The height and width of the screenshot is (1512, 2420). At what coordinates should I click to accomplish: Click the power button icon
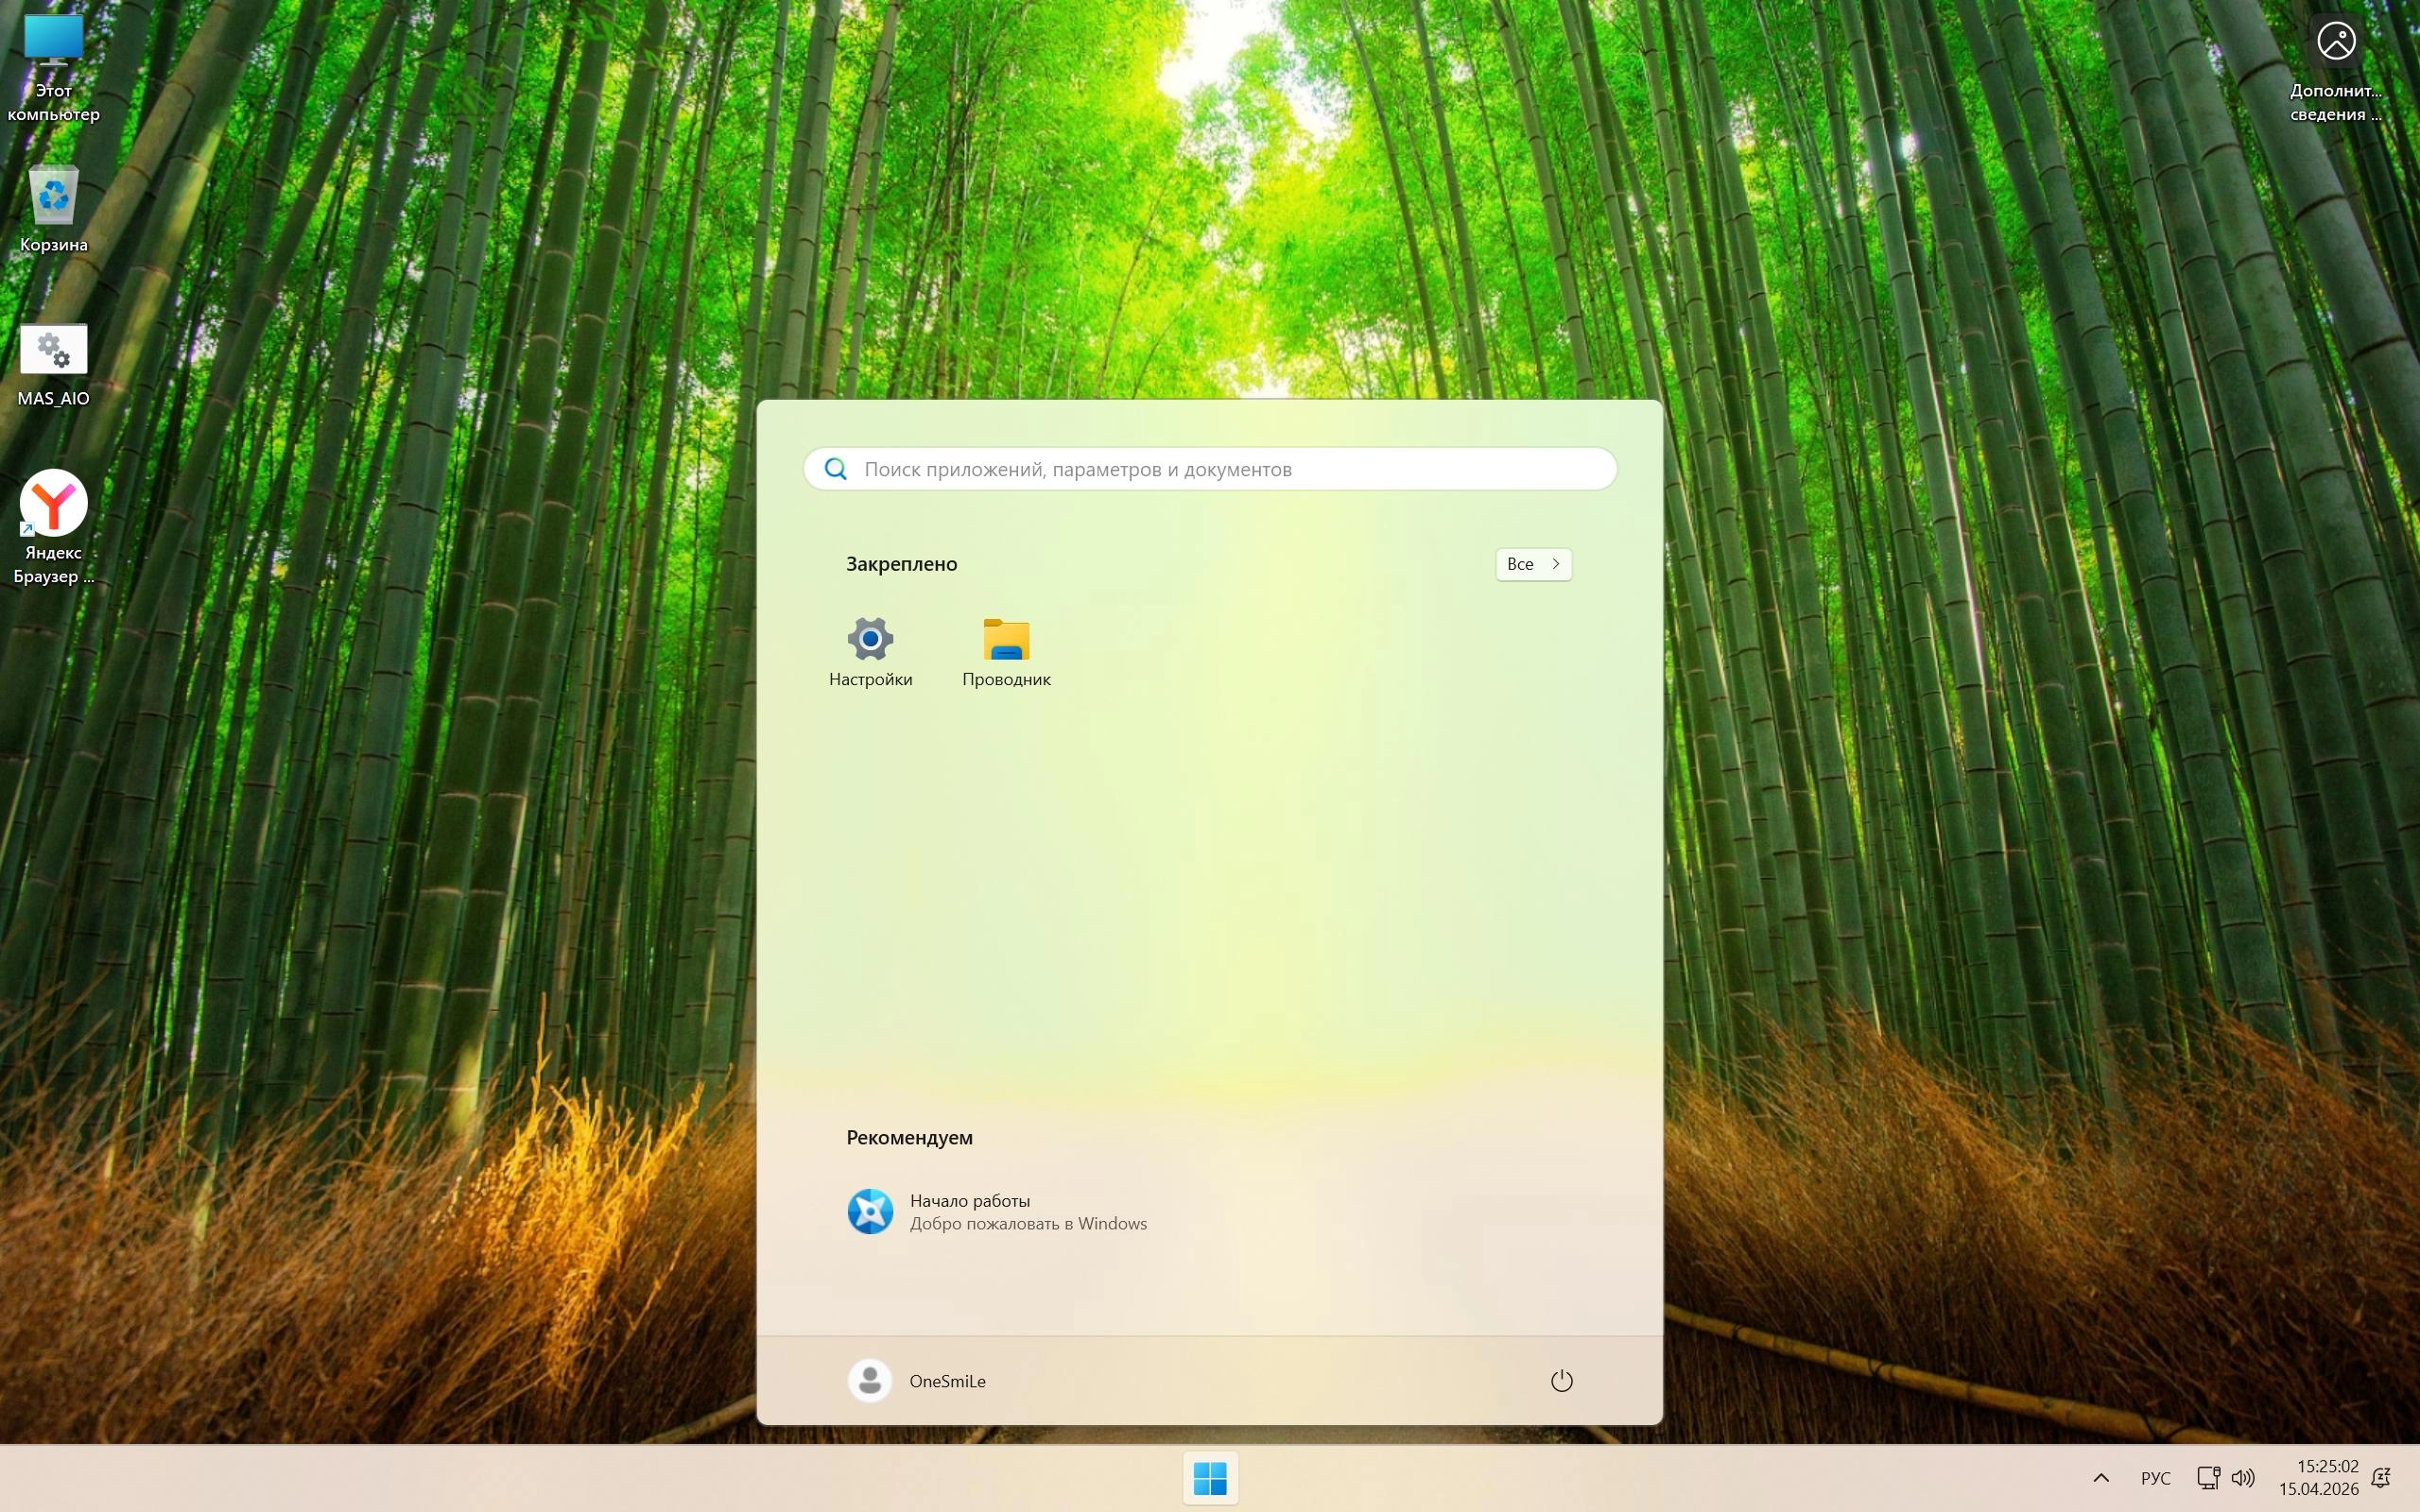coord(1561,1381)
